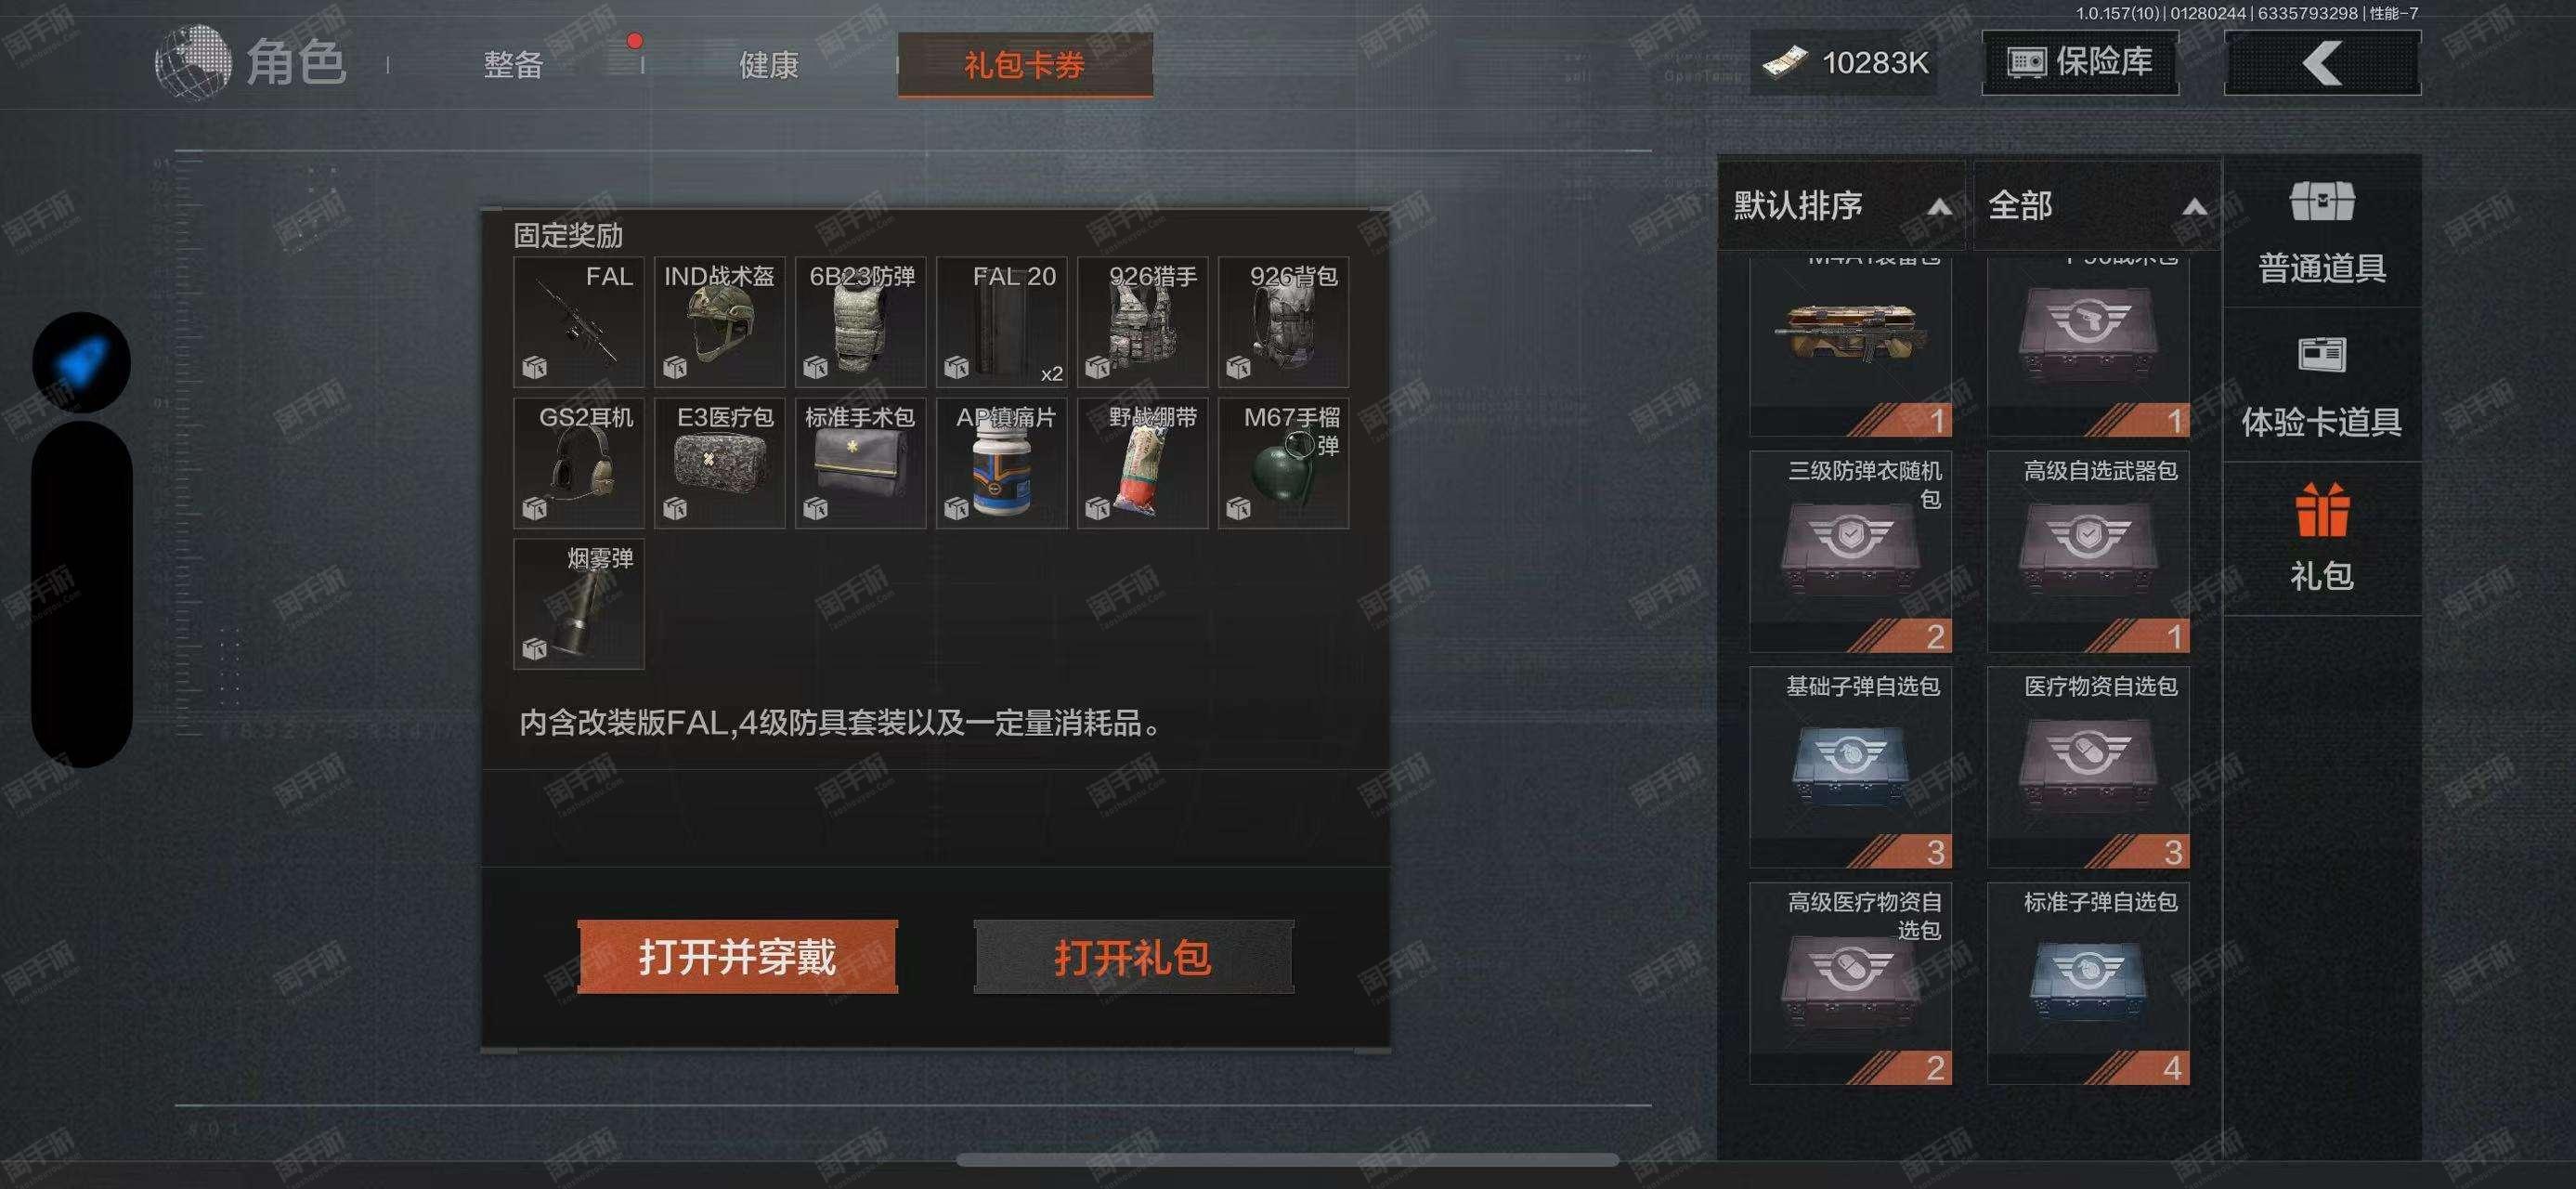
Task: Click the AP镇痛片 painkiller bottle icon
Action: [x=1002, y=463]
